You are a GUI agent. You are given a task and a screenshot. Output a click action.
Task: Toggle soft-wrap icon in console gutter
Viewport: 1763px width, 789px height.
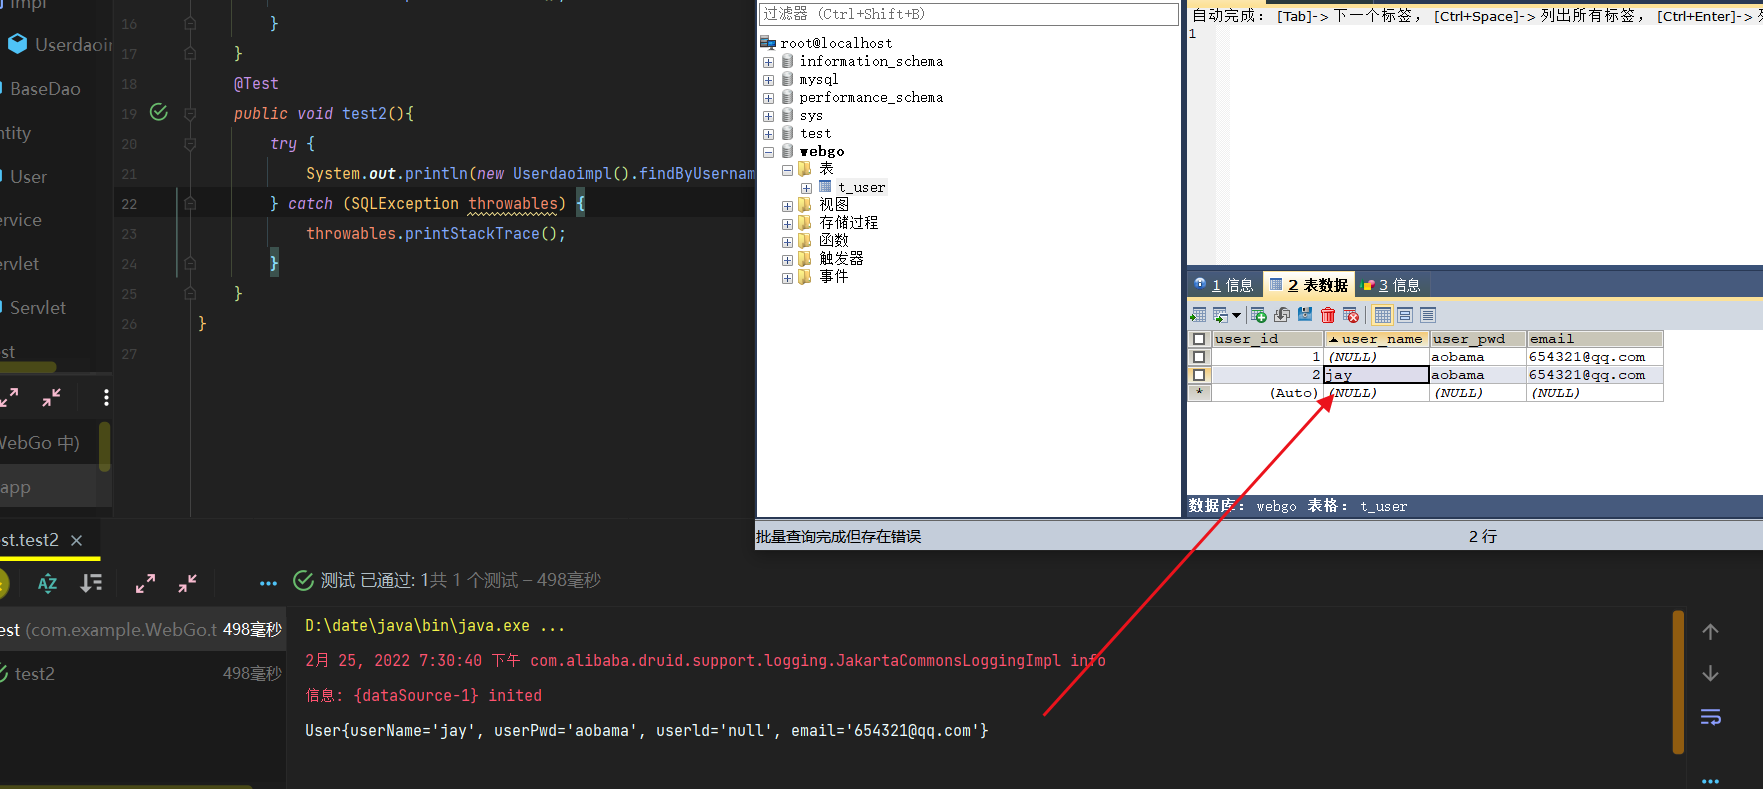1710,716
